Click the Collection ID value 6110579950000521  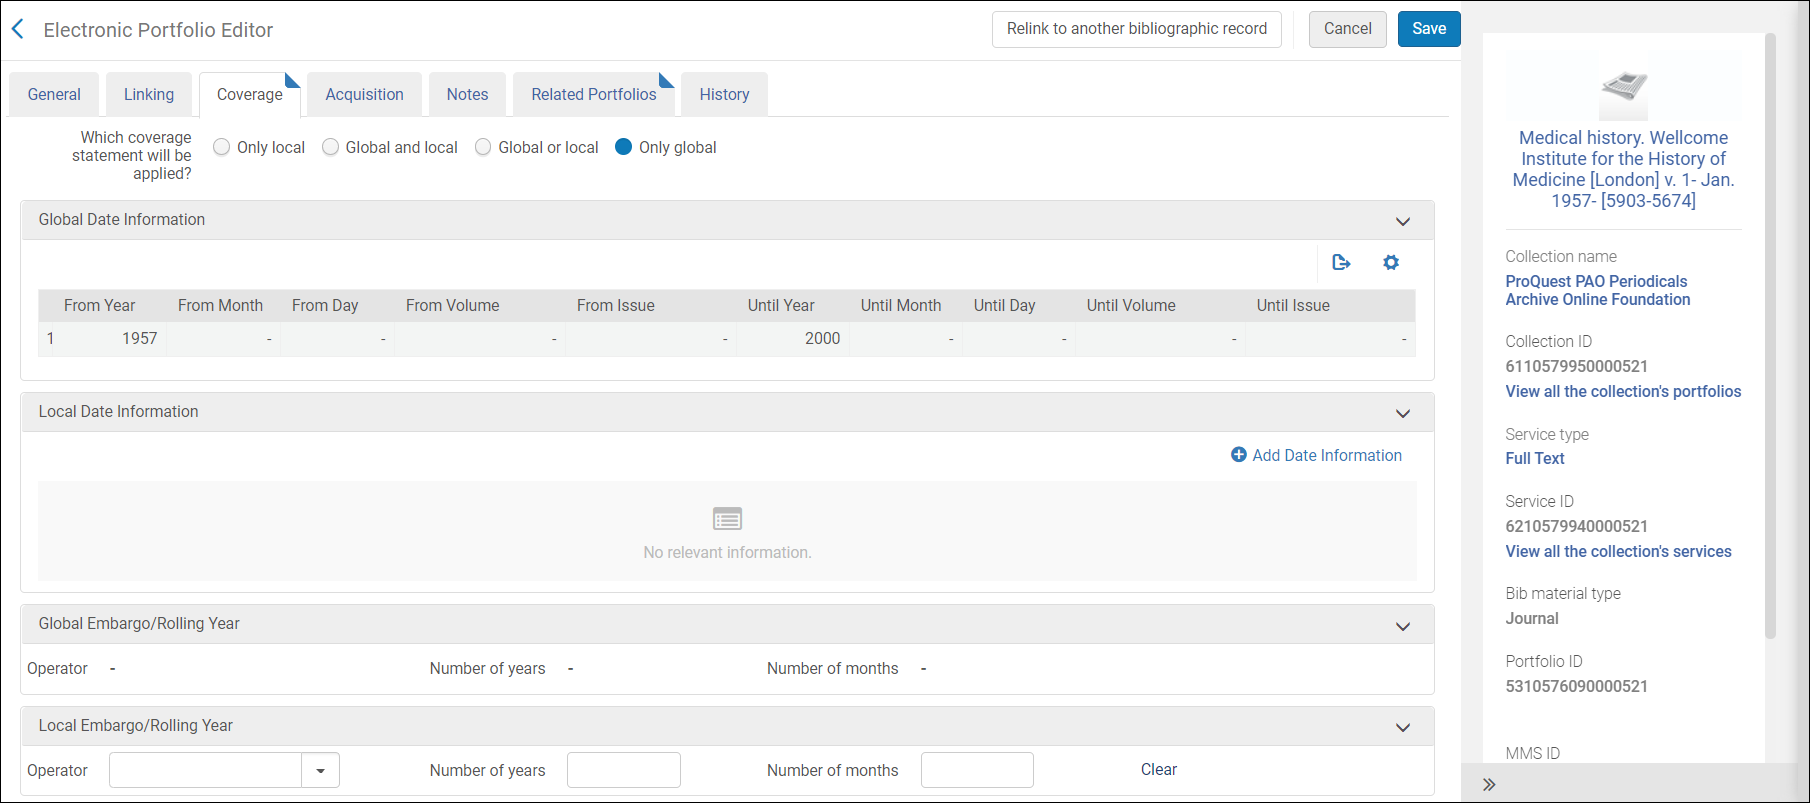pos(1577,366)
